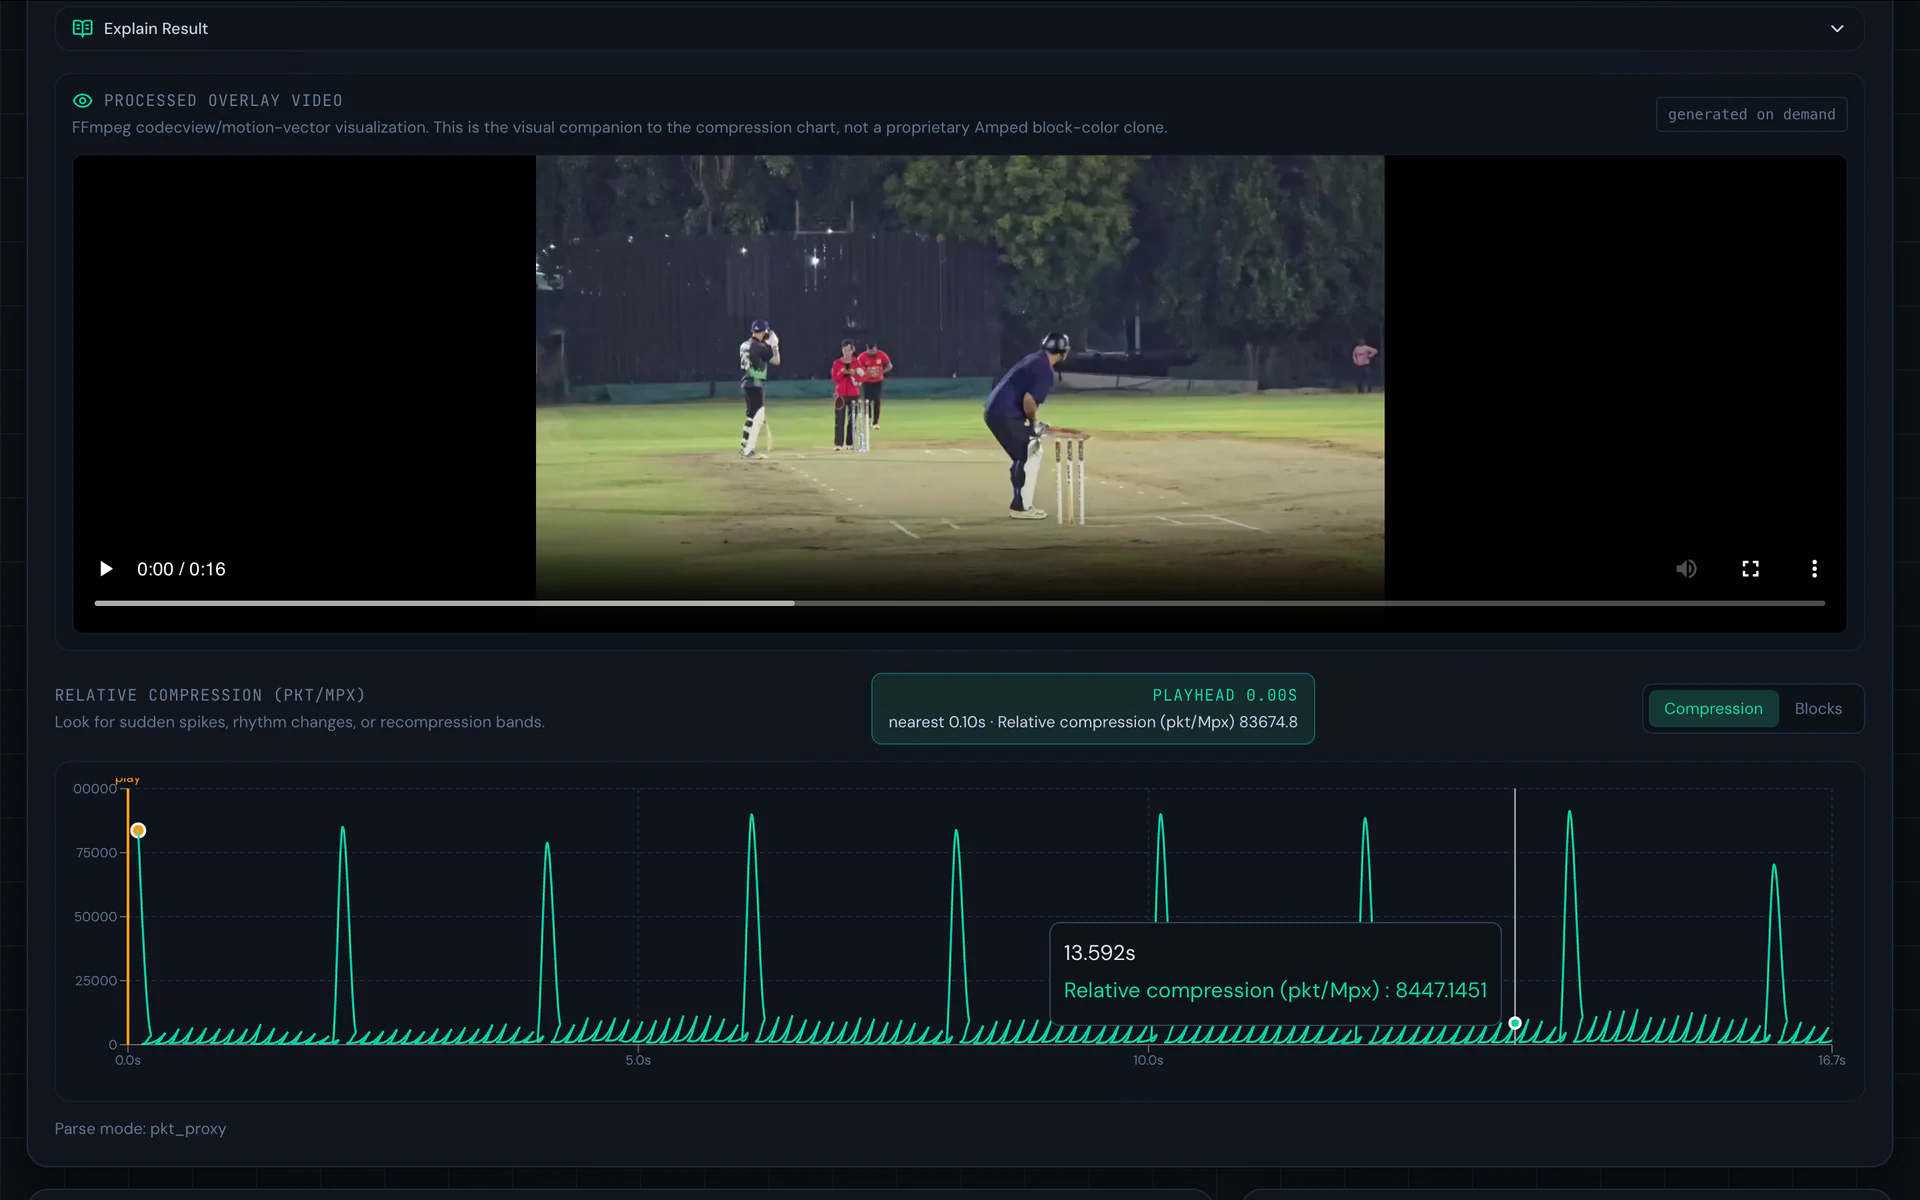
Task: Enter fullscreen video mode
Action: [x=1750, y=569]
